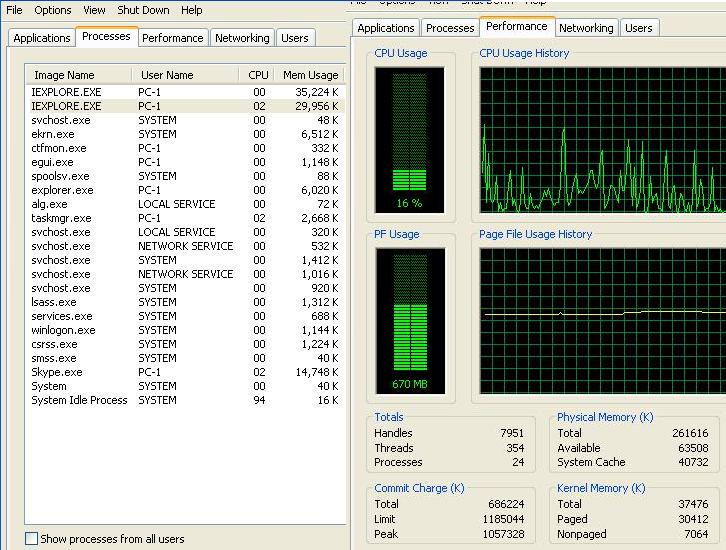Select the taskmgr.exe process
Image resolution: width=726 pixels, height=550 pixels.
[61, 218]
